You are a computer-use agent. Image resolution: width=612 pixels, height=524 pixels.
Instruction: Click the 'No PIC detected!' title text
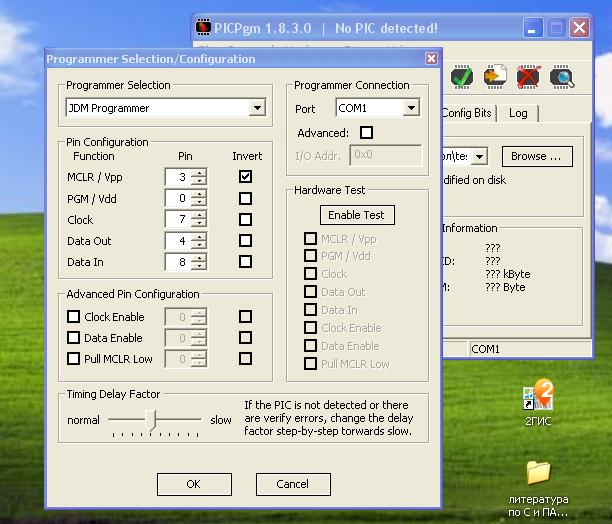pyautogui.click(x=386, y=28)
